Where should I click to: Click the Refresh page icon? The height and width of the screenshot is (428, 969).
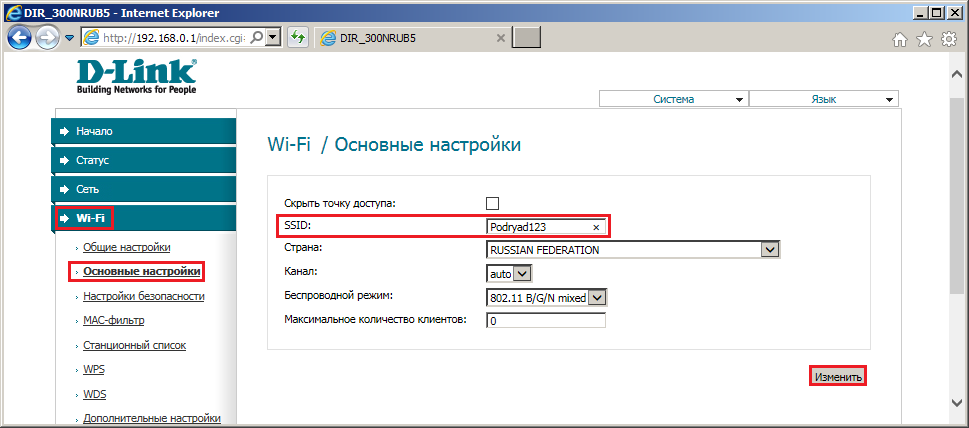click(x=298, y=38)
